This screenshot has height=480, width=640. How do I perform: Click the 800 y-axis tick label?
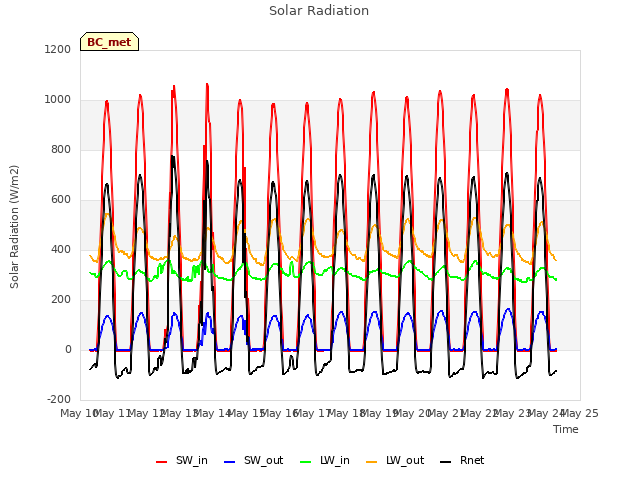pos(61,149)
